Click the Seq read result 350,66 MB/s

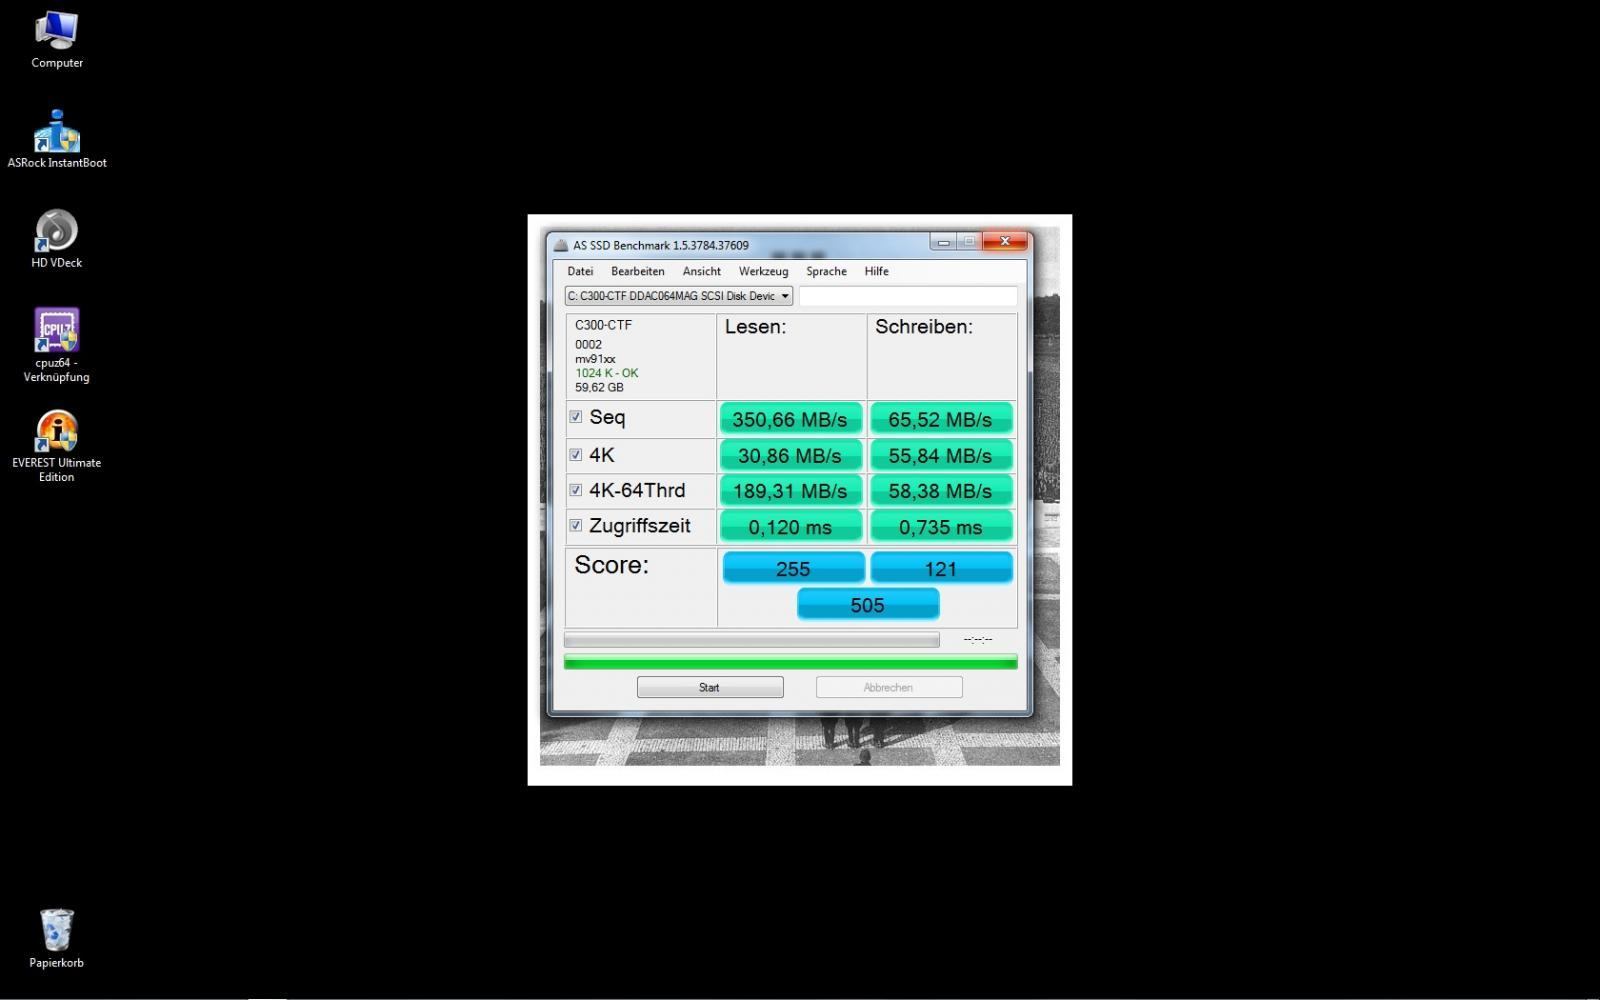(x=791, y=419)
